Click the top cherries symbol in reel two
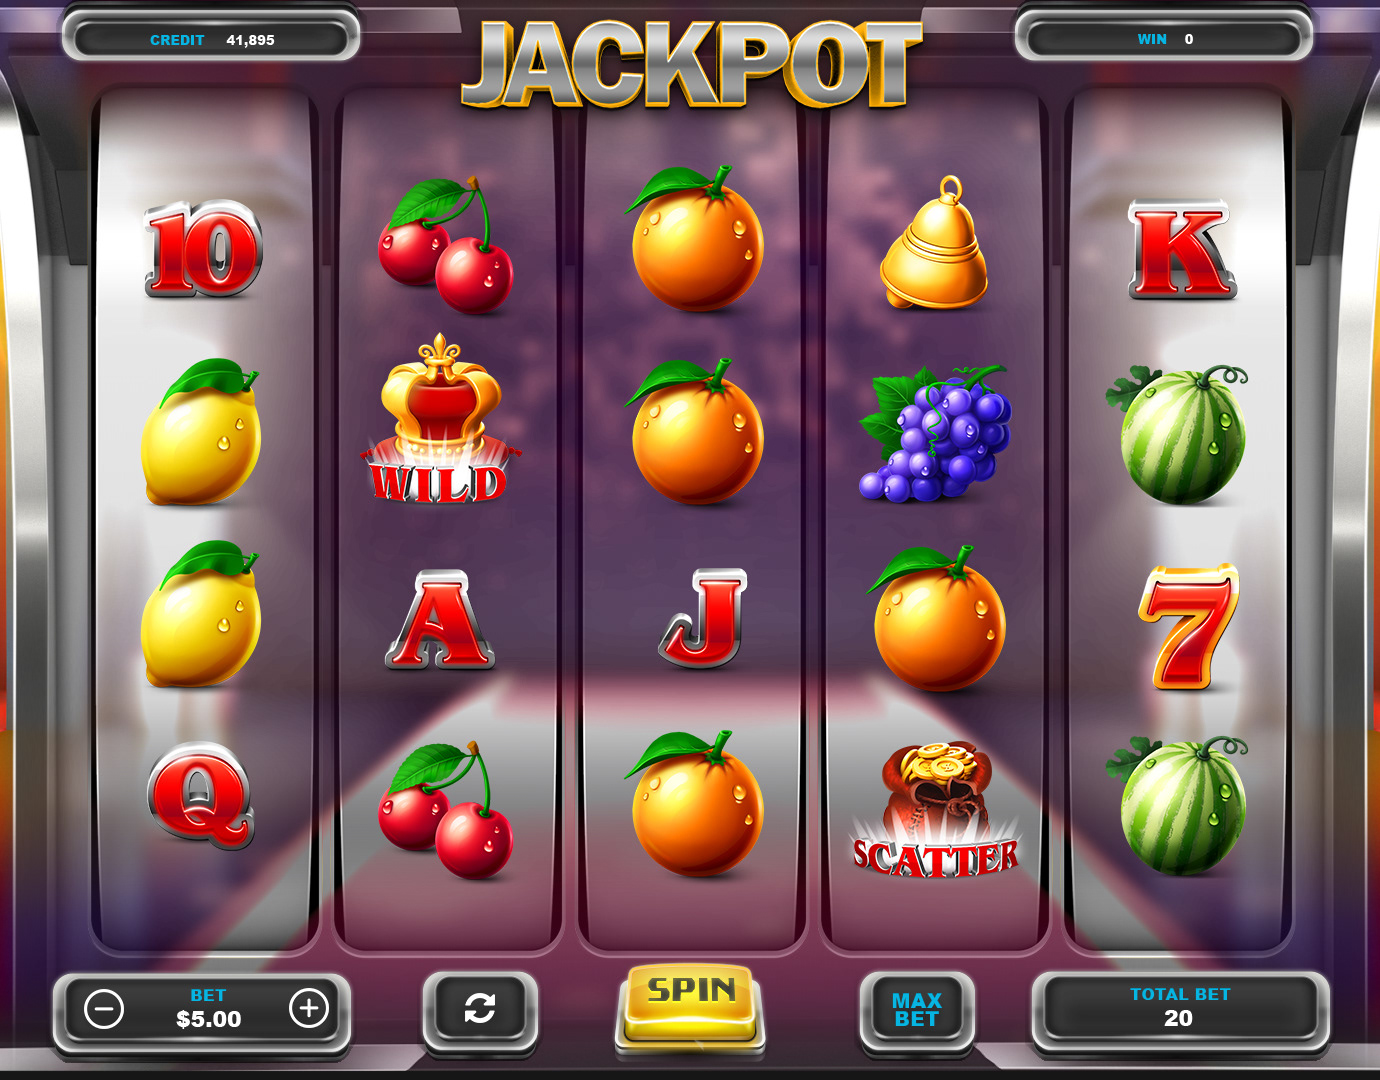1380x1080 pixels. (x=446, y=246)
